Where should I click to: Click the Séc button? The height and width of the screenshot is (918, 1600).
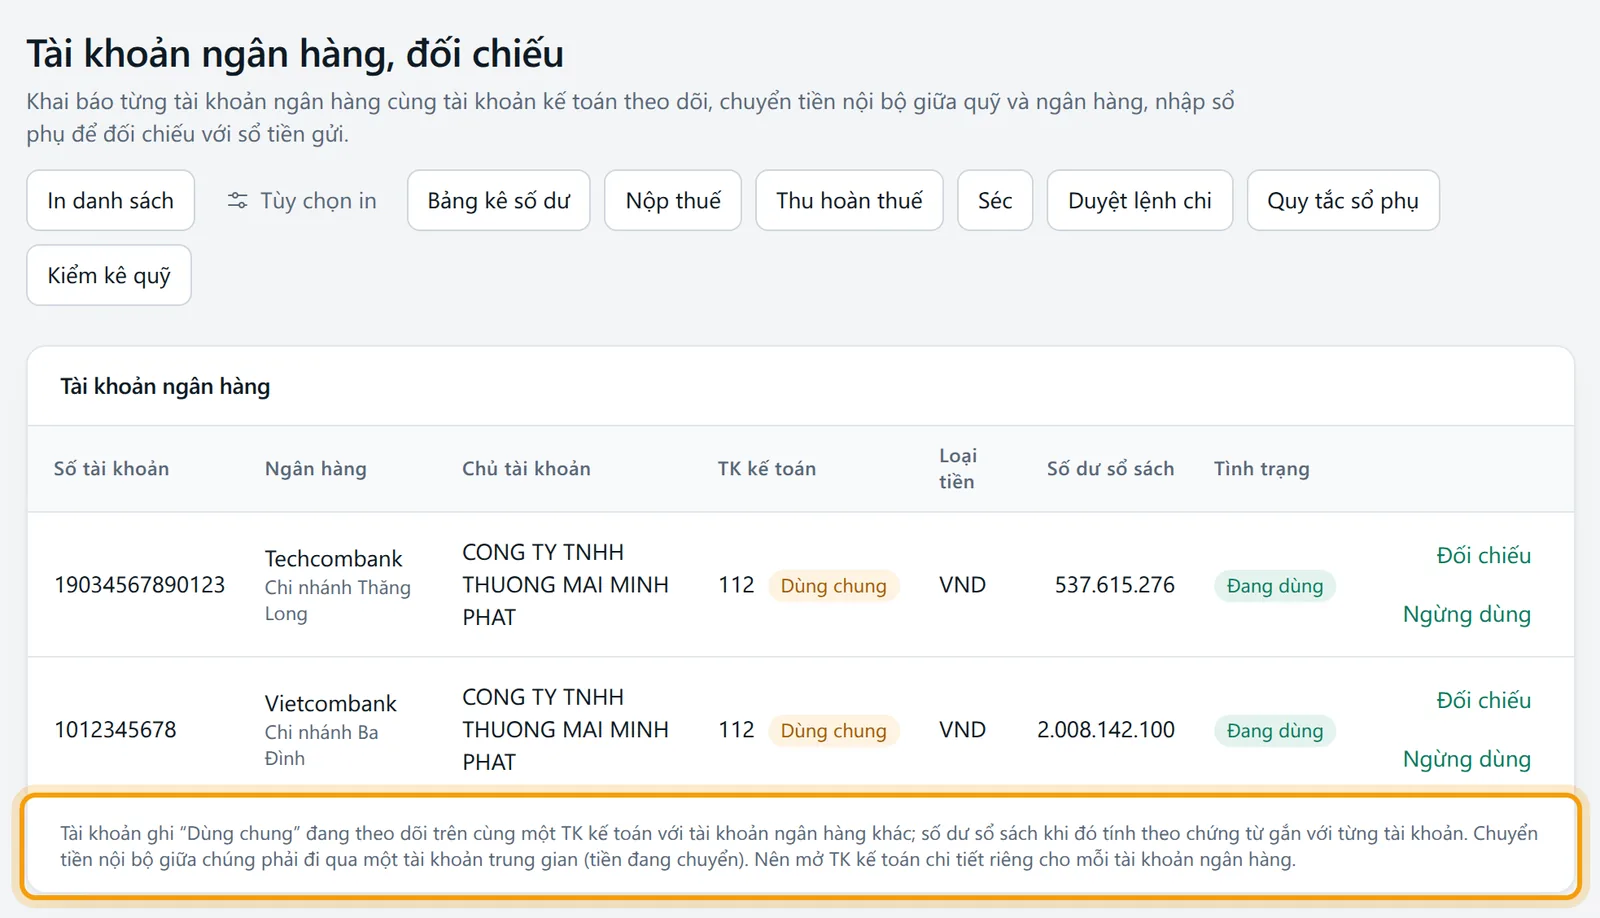pyautogui.click(x=995, y=201)
